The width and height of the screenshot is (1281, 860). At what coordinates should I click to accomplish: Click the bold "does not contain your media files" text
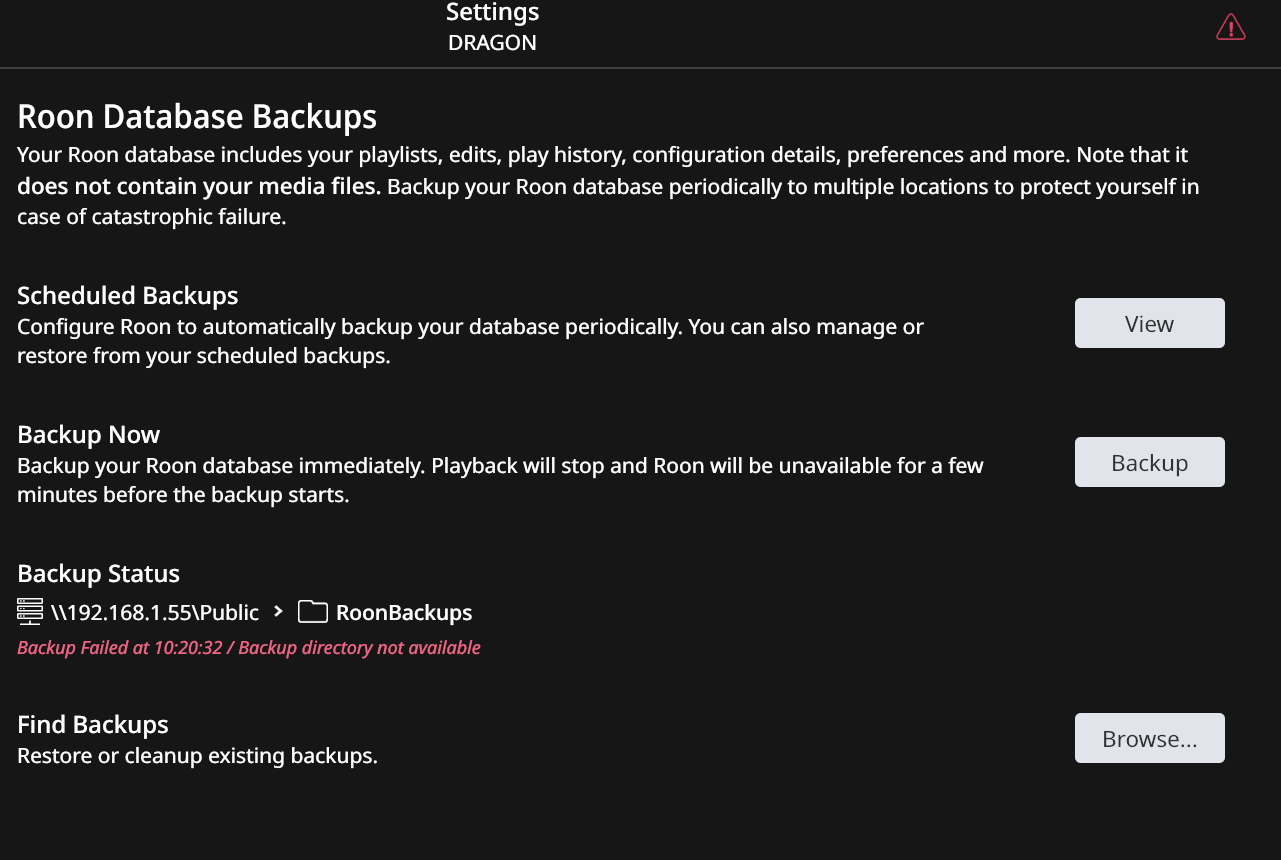(x=199, y=186)
